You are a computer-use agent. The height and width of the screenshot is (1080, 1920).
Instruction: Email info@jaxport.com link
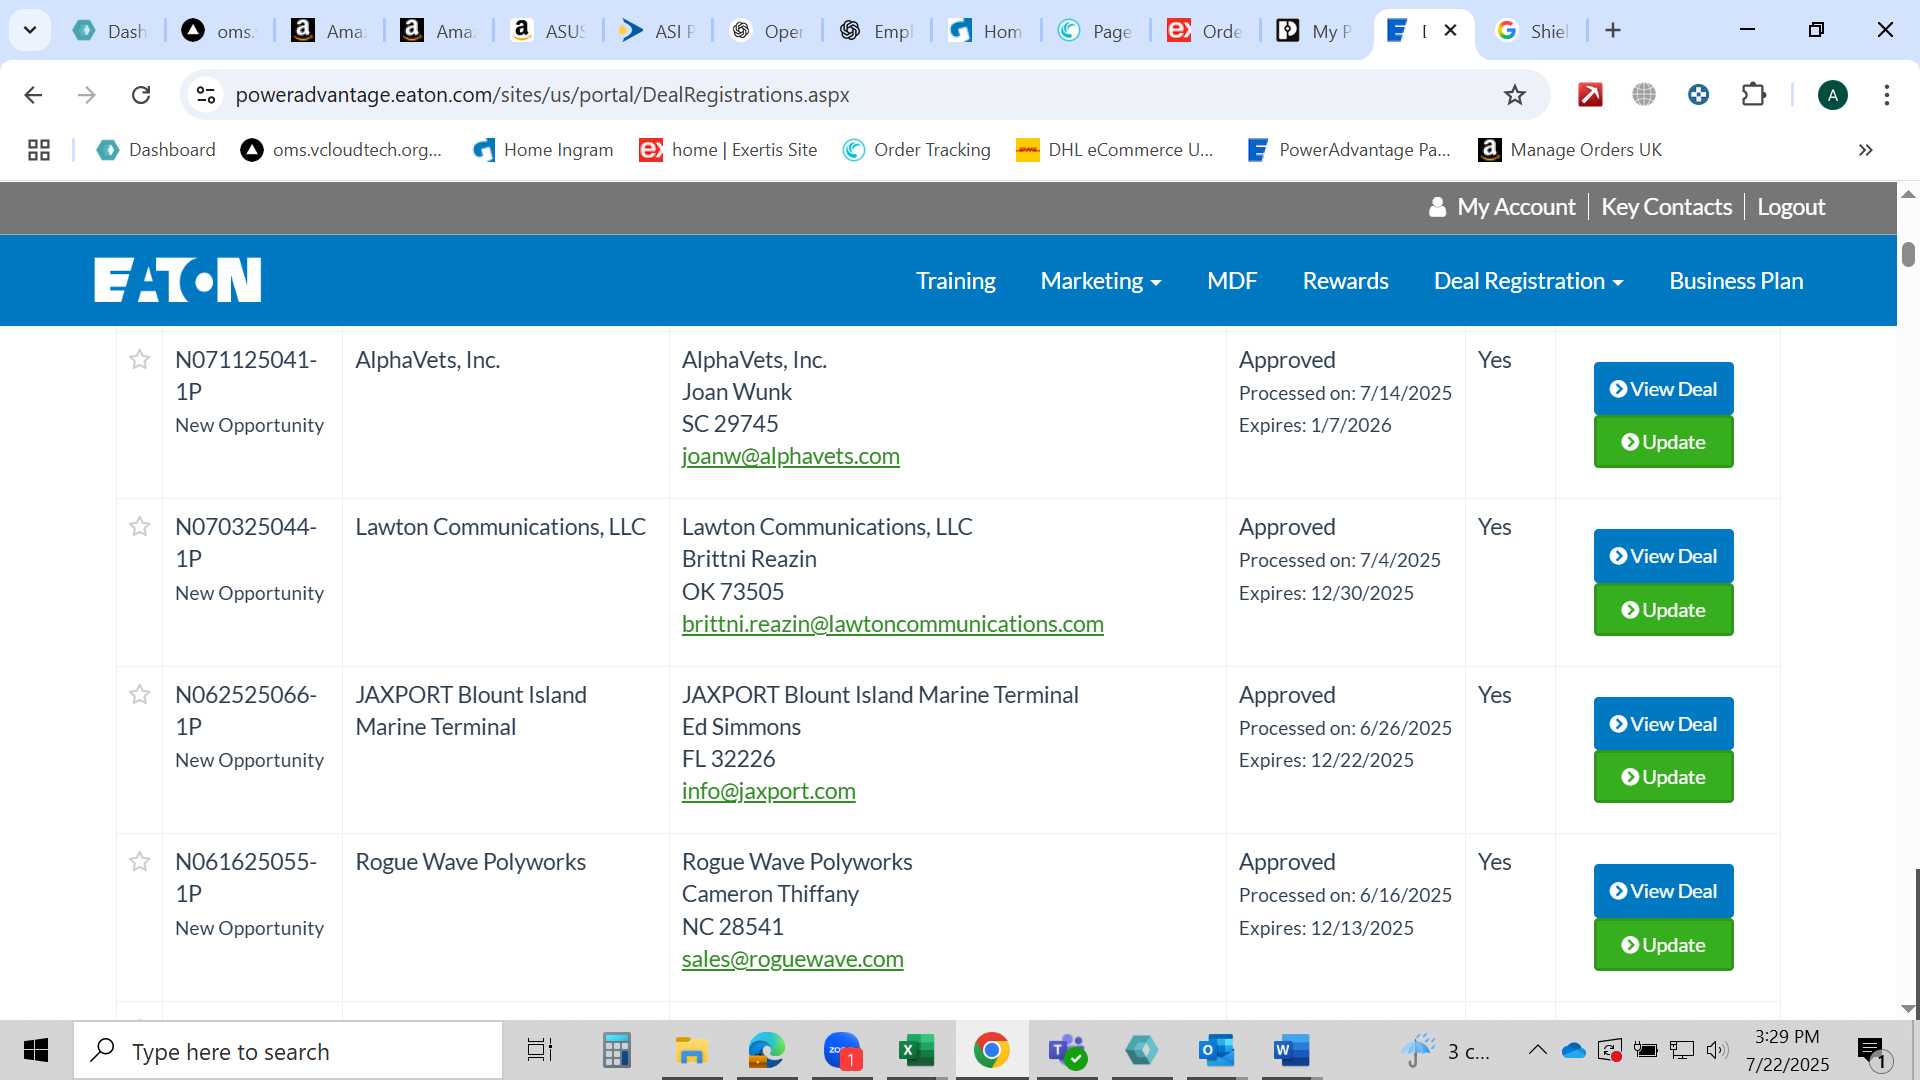pyautogui.click(x=768, y=791)
